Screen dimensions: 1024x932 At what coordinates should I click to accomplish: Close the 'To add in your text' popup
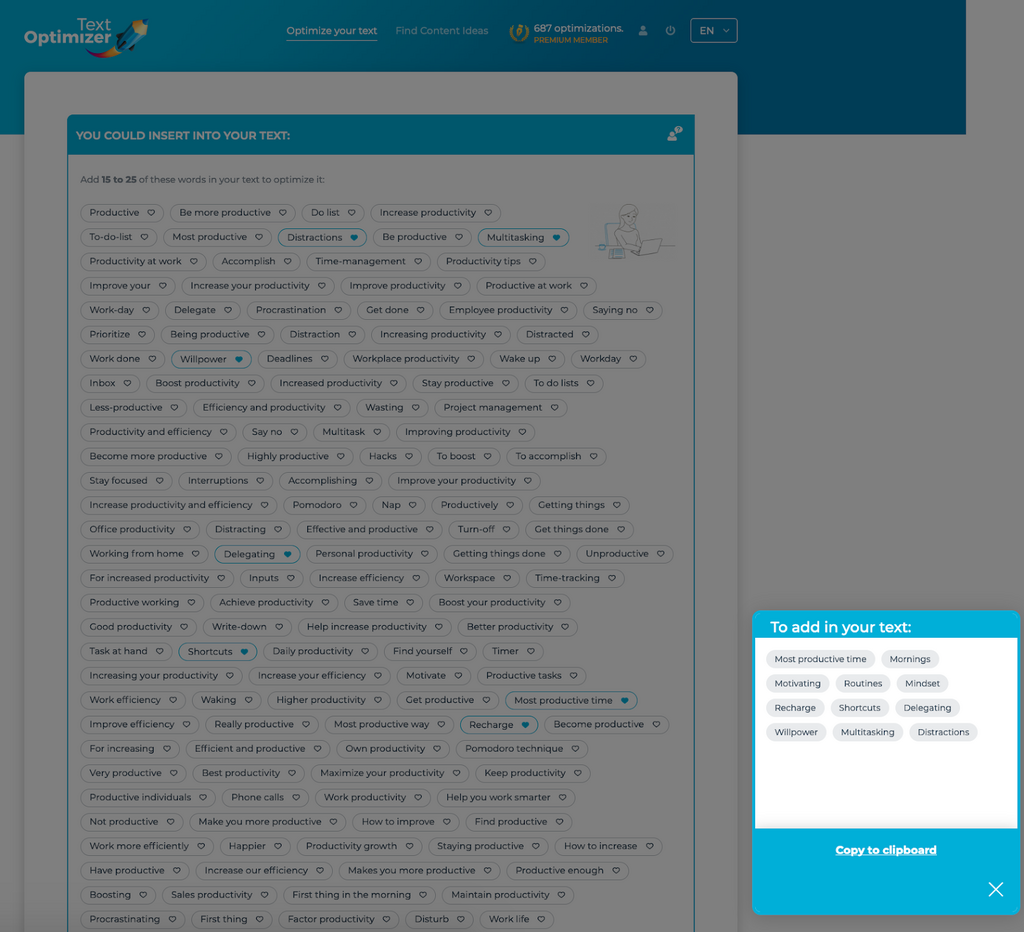click(x=995, y=889)
